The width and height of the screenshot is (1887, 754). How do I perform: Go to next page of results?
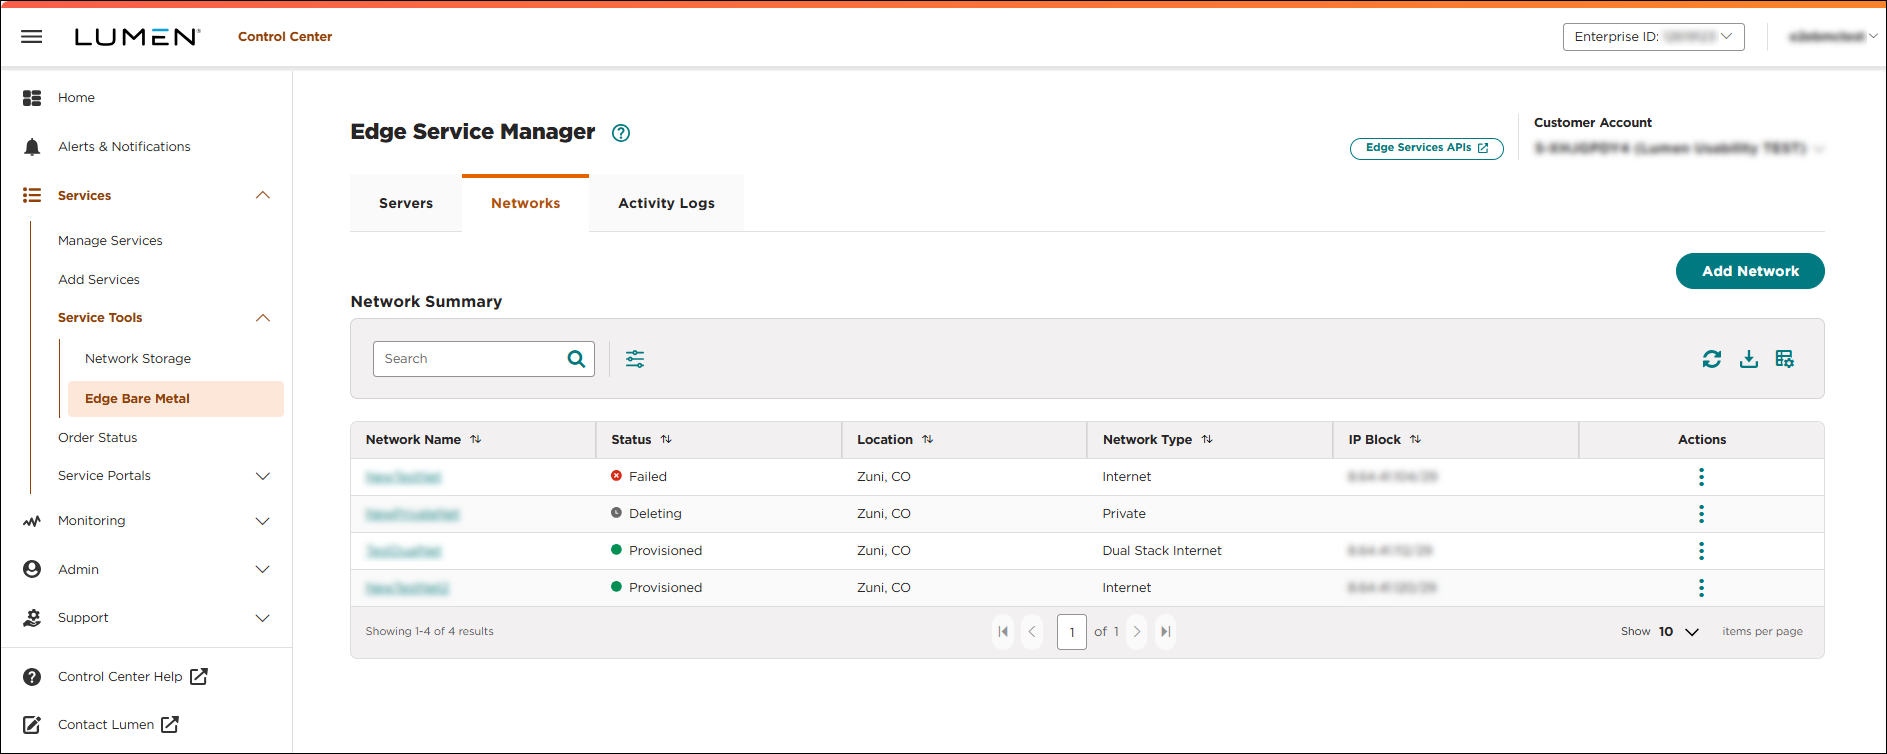(1137, 632)
